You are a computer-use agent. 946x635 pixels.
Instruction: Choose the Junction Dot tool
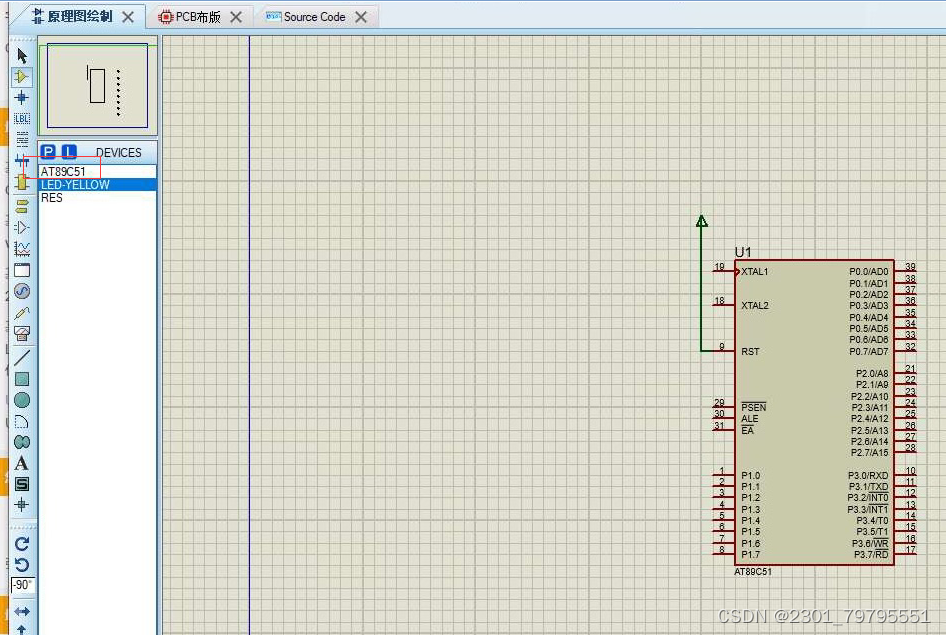click(x=22, y=97)
